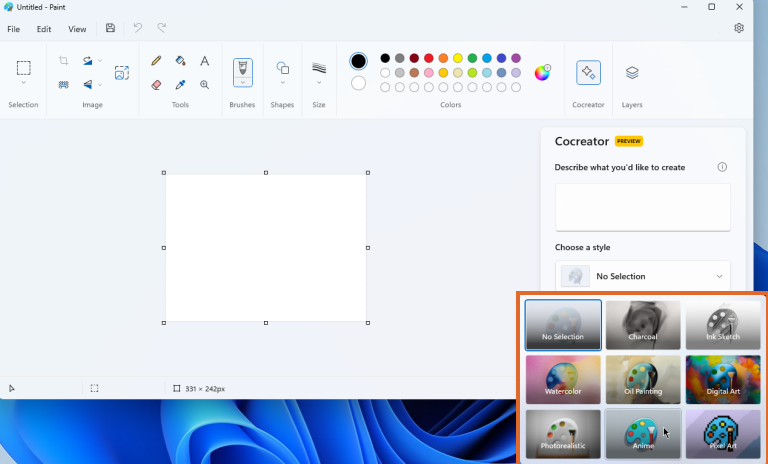Toggle the Cocreator panel button
Viewport: 768px width, 464px height.
(588, 73)
